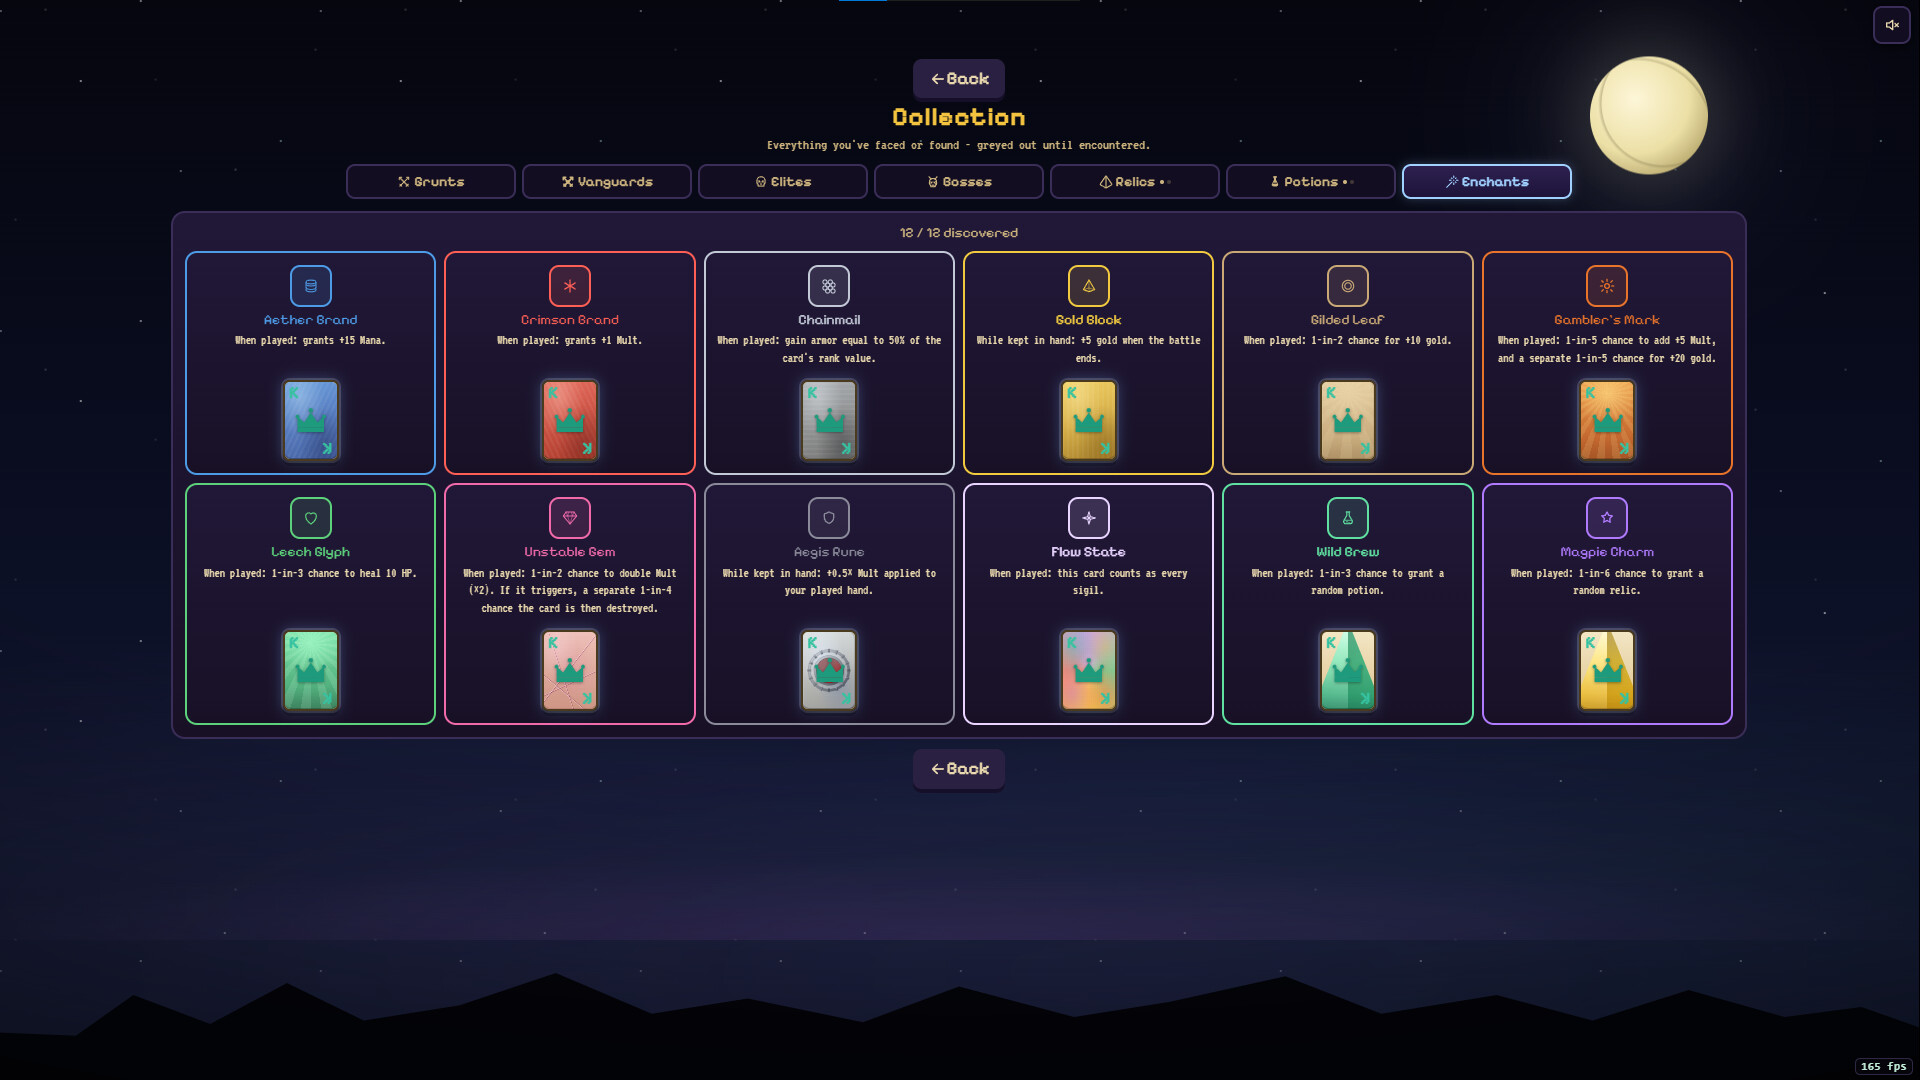Open the Potions tab
This screenshot has width=1920, height=1080.
(1311, 182)
